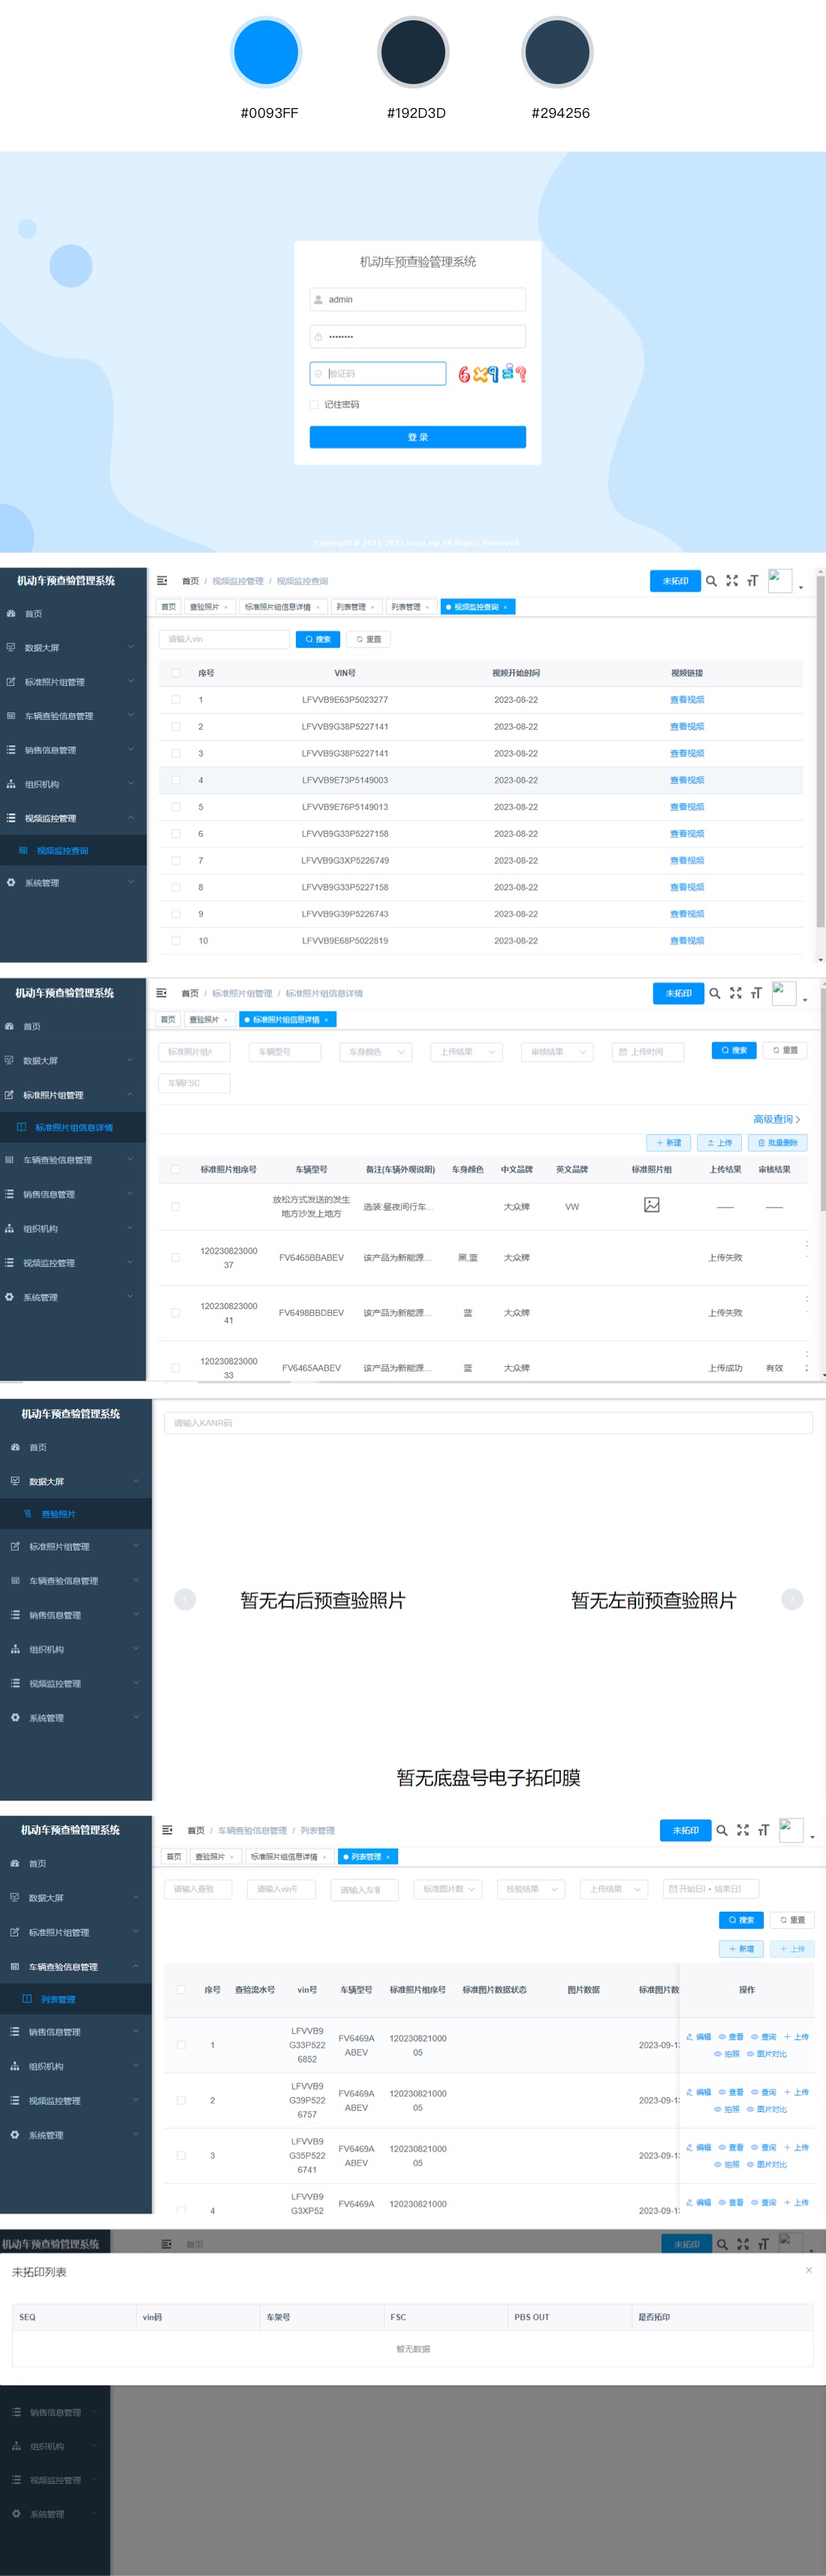Click the previous arrow beside 暂无右后预查验照片
826x2576 pixels.
tap(185, 1599)
